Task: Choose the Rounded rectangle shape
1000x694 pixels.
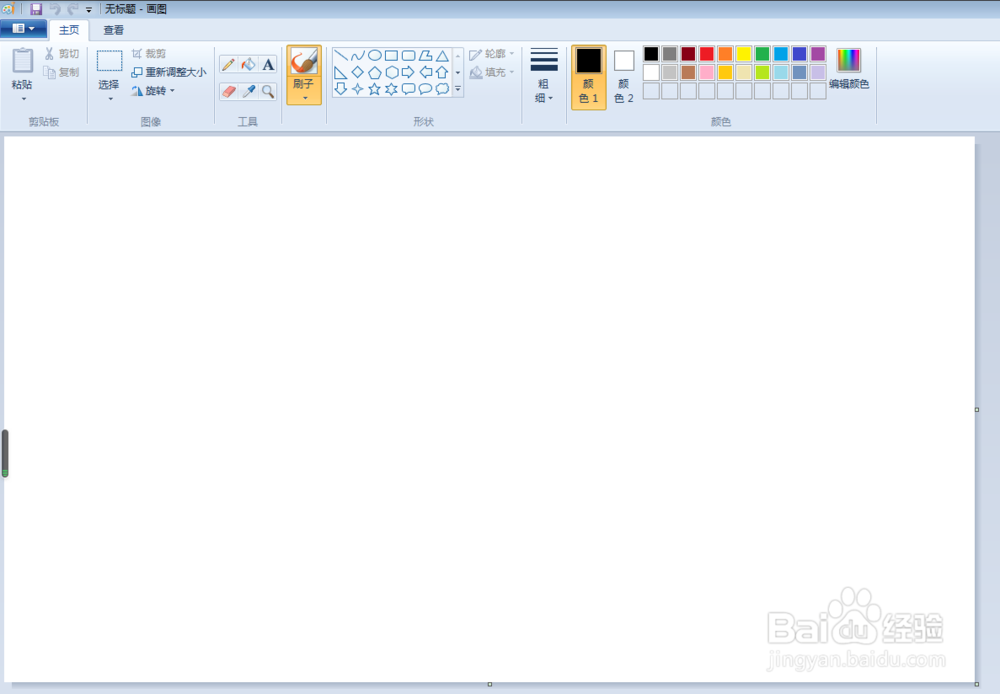Action: [x=409, y=55]
